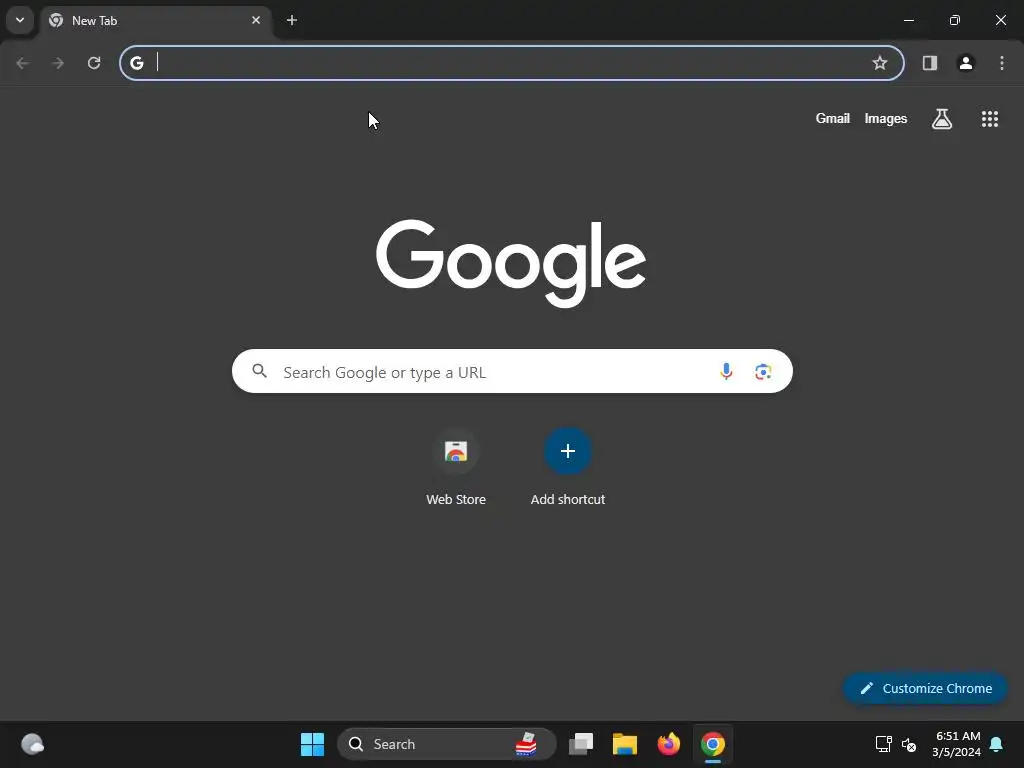Click the muted volume tray icon
Image resolution: width=1024 pixels, height=768 pixels.
[x=908, y=744]
